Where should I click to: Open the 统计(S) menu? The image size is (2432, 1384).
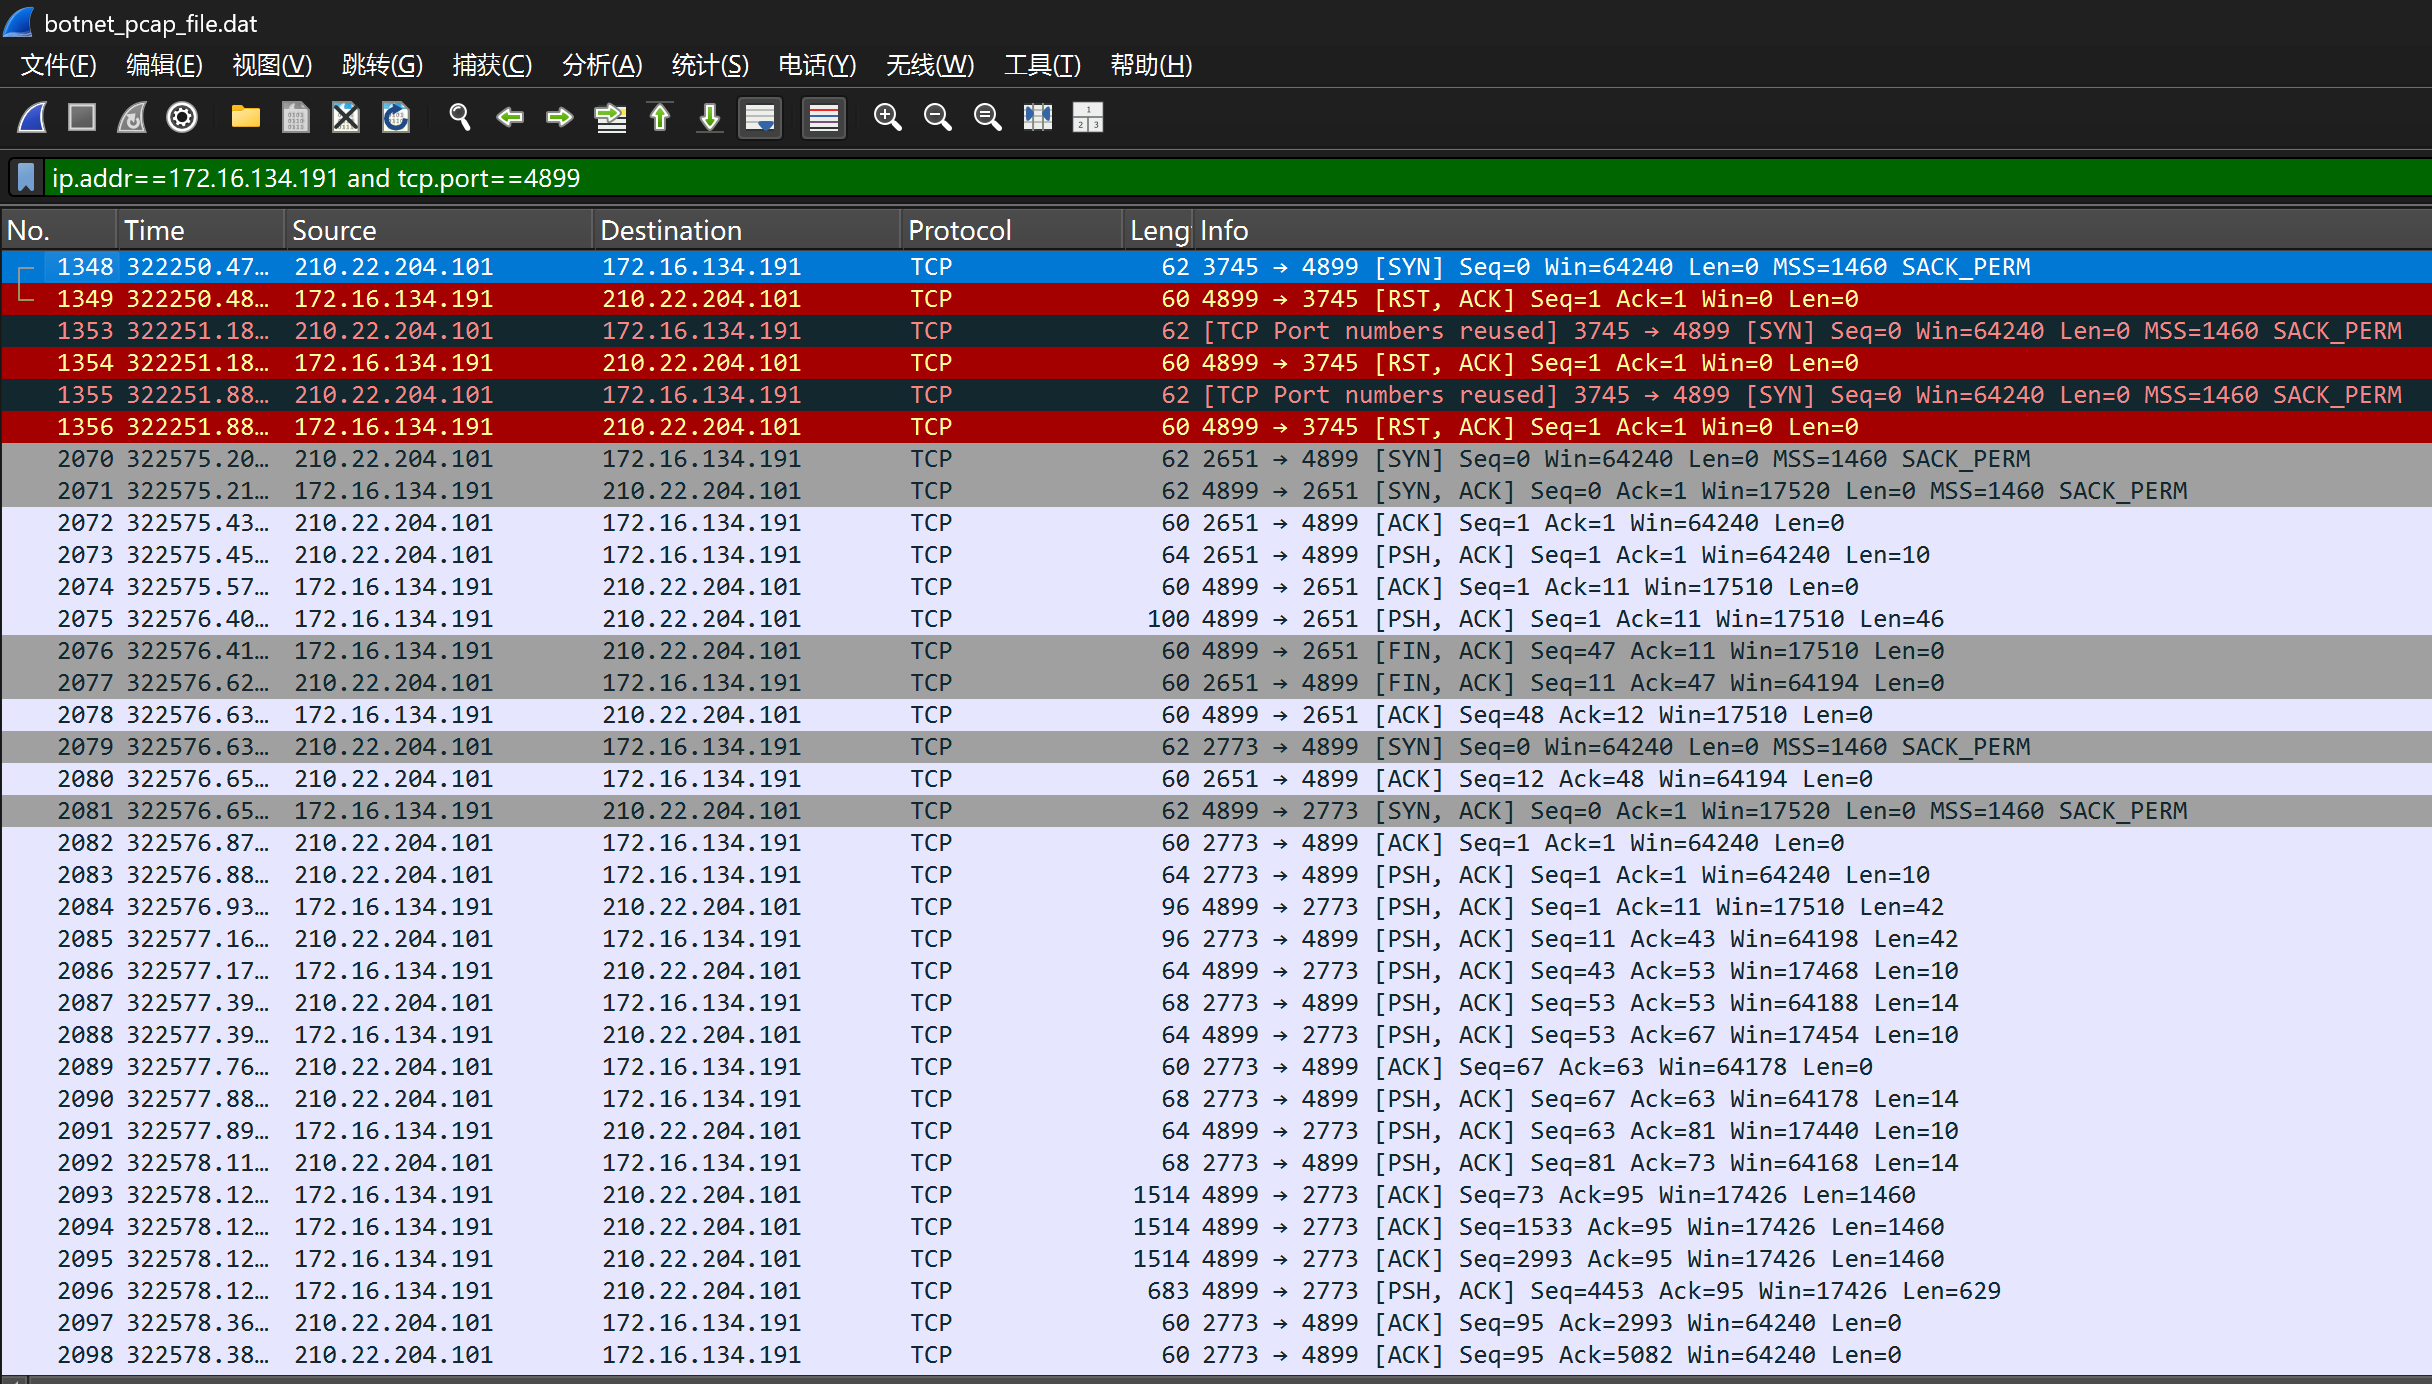[x=709, y=65]
